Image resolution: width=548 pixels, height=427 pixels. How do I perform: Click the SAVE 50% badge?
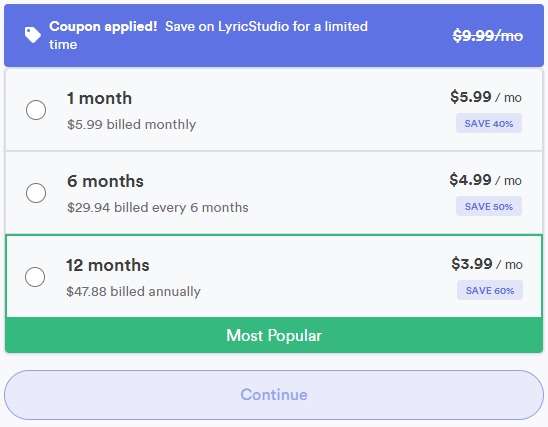tap(489, 206)
